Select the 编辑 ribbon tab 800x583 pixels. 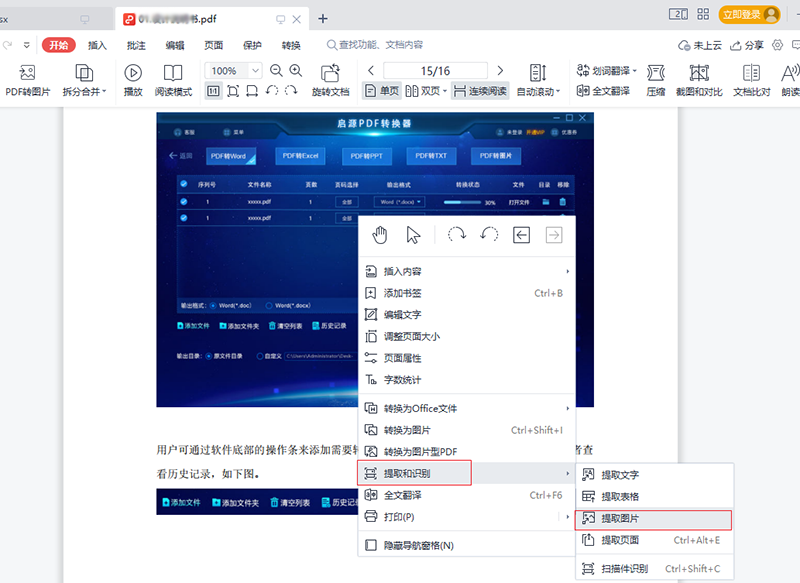[x=174, y=45]
